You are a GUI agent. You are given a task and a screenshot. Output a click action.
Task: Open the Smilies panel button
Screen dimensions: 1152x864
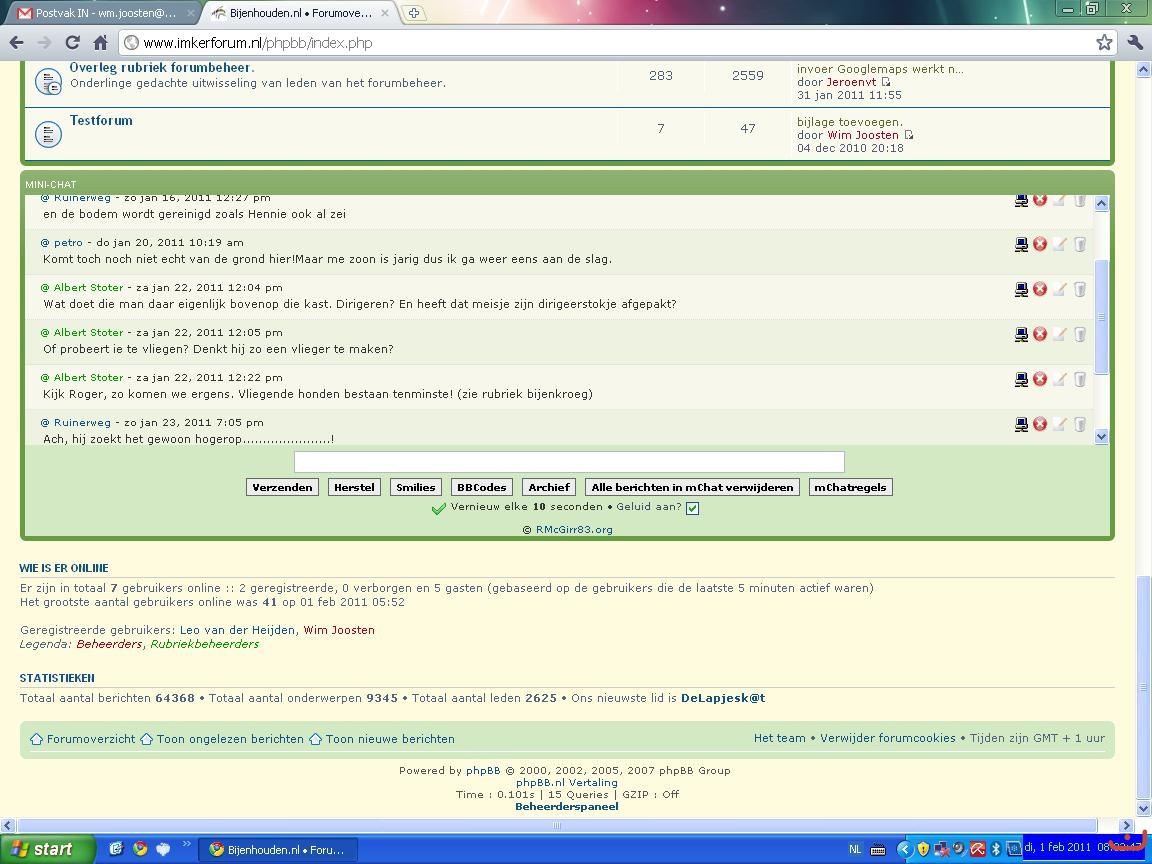point(415,487)
